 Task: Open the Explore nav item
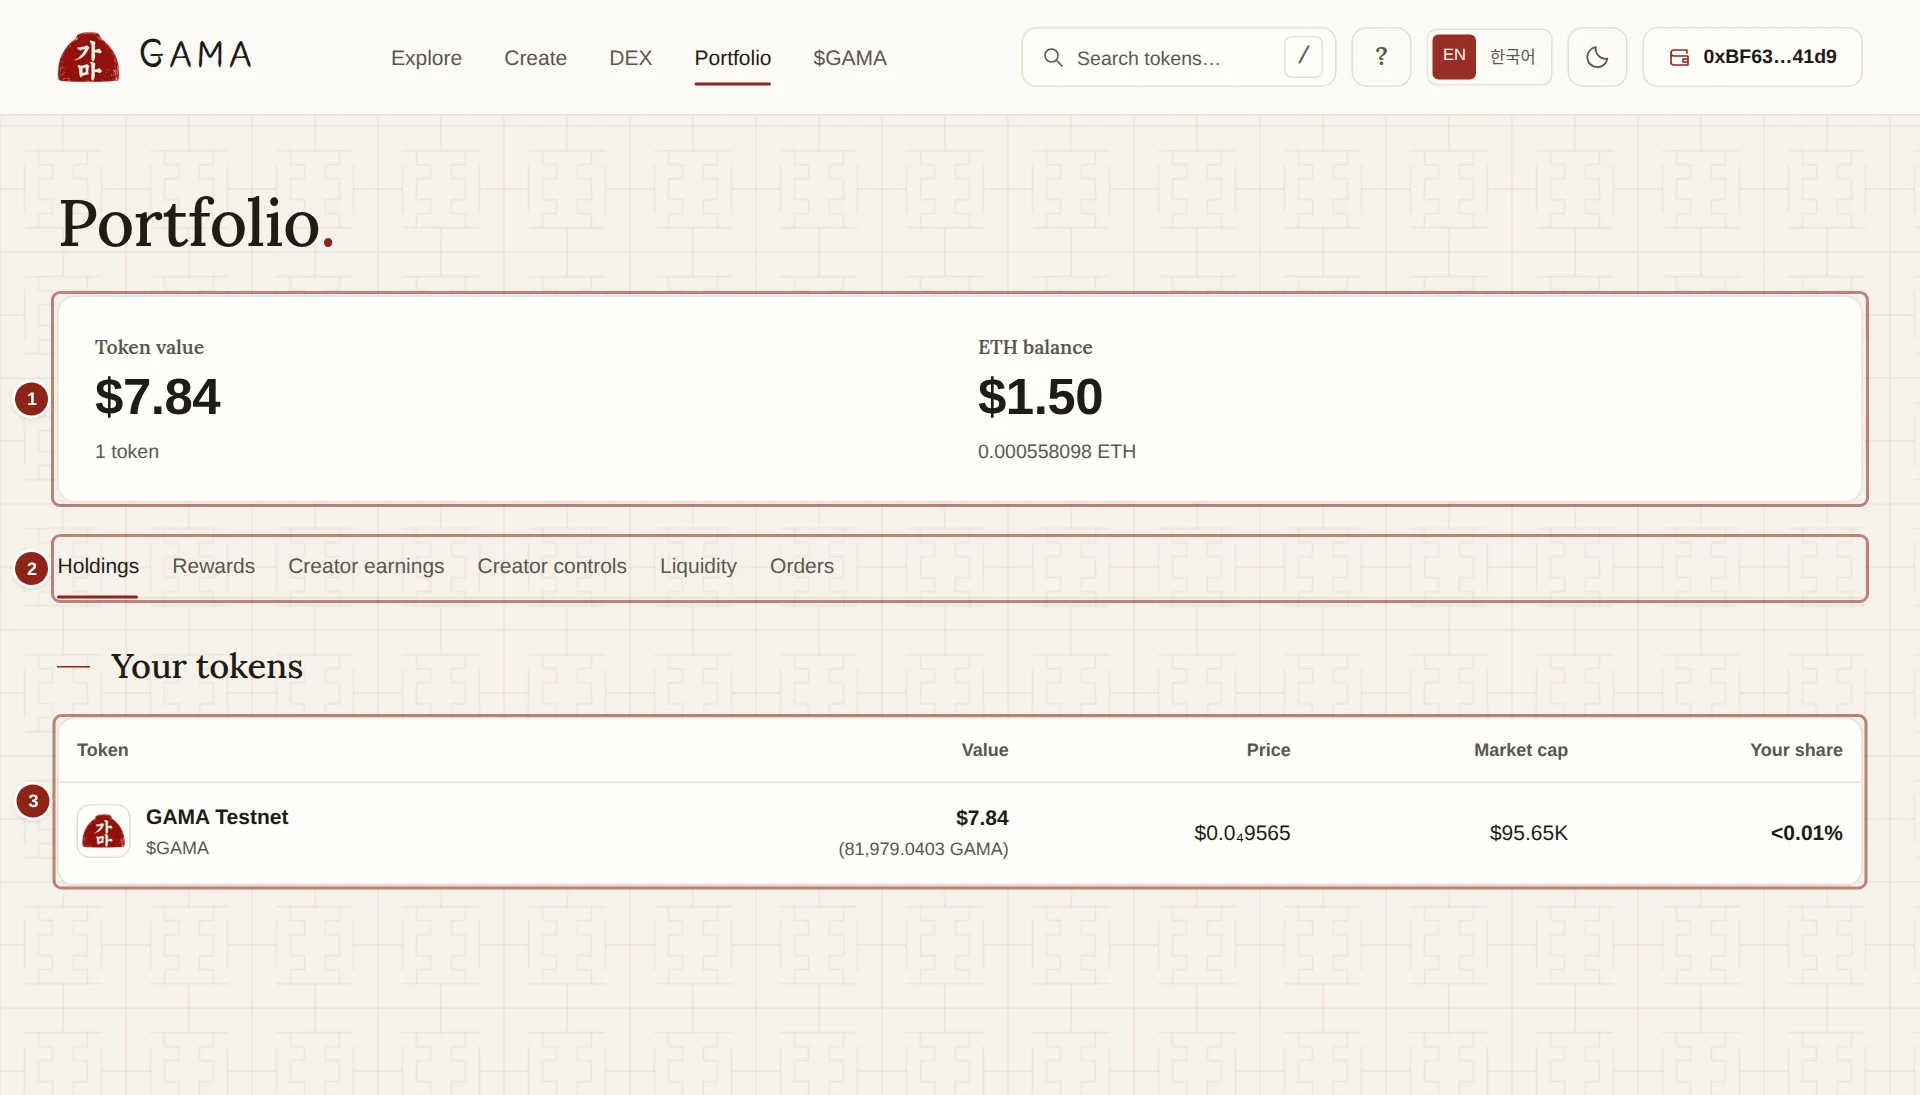[x=426, y=58]
